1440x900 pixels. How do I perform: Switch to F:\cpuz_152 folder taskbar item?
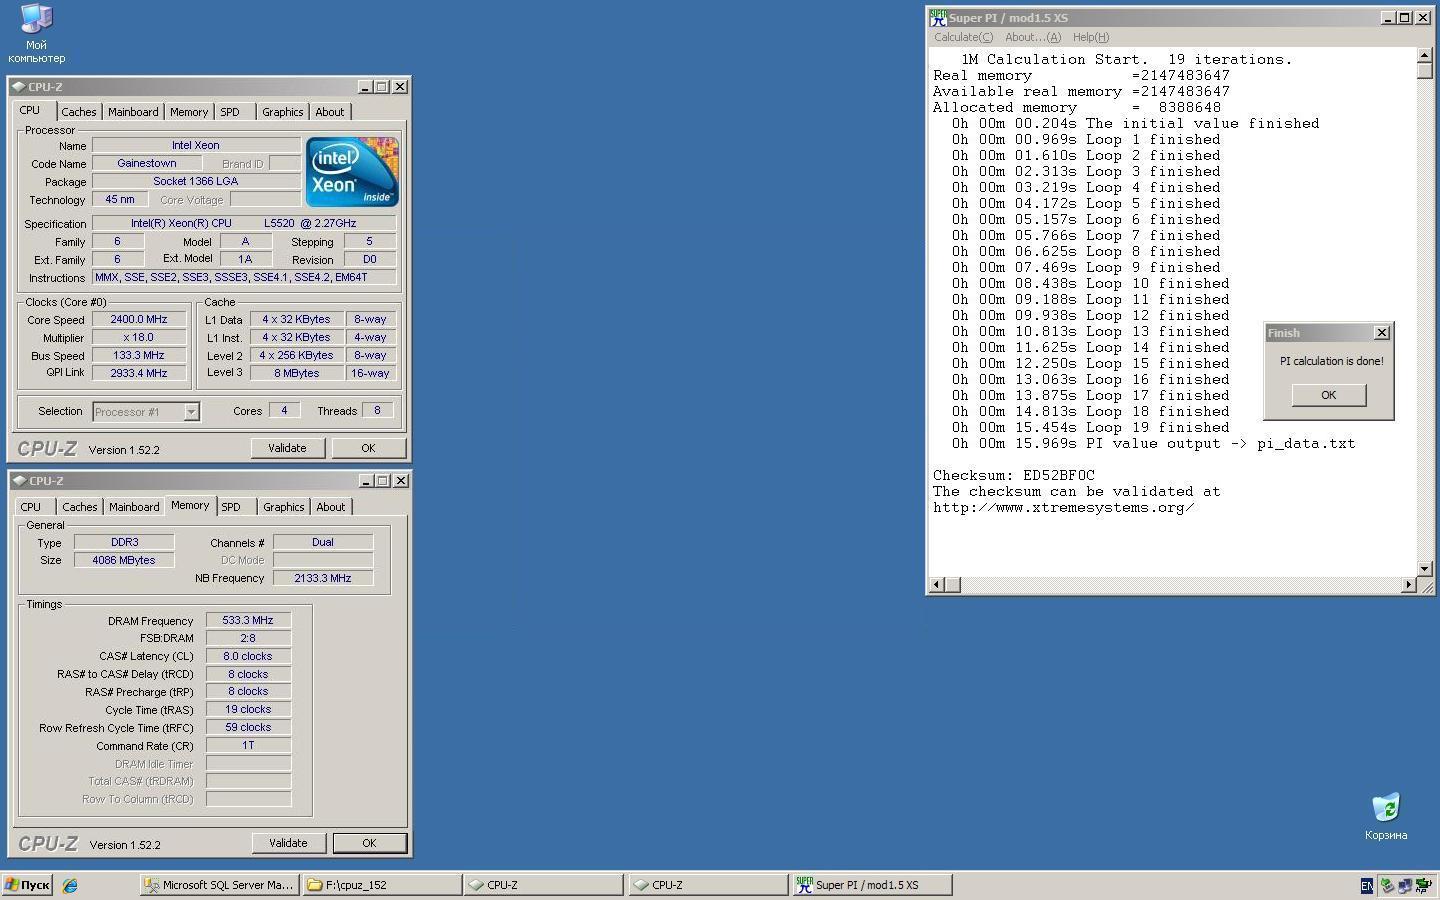pos(381,885)
